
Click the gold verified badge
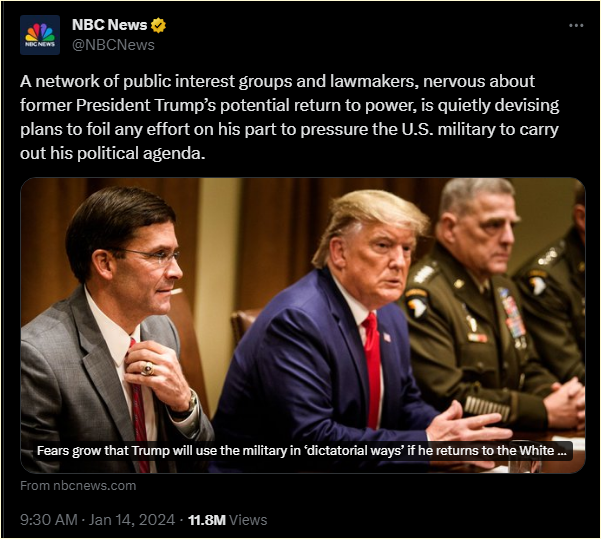click(x=159, y=25)
